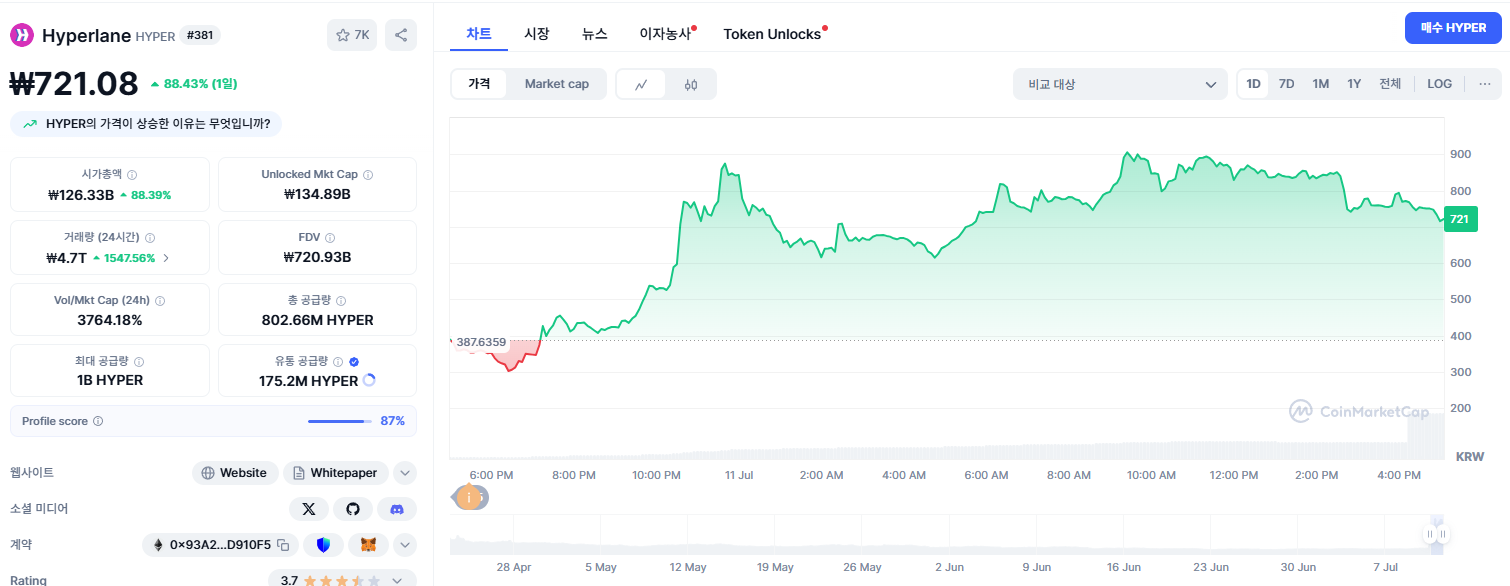Add token to MetaMask fox icon

click(x=369, y=545)
